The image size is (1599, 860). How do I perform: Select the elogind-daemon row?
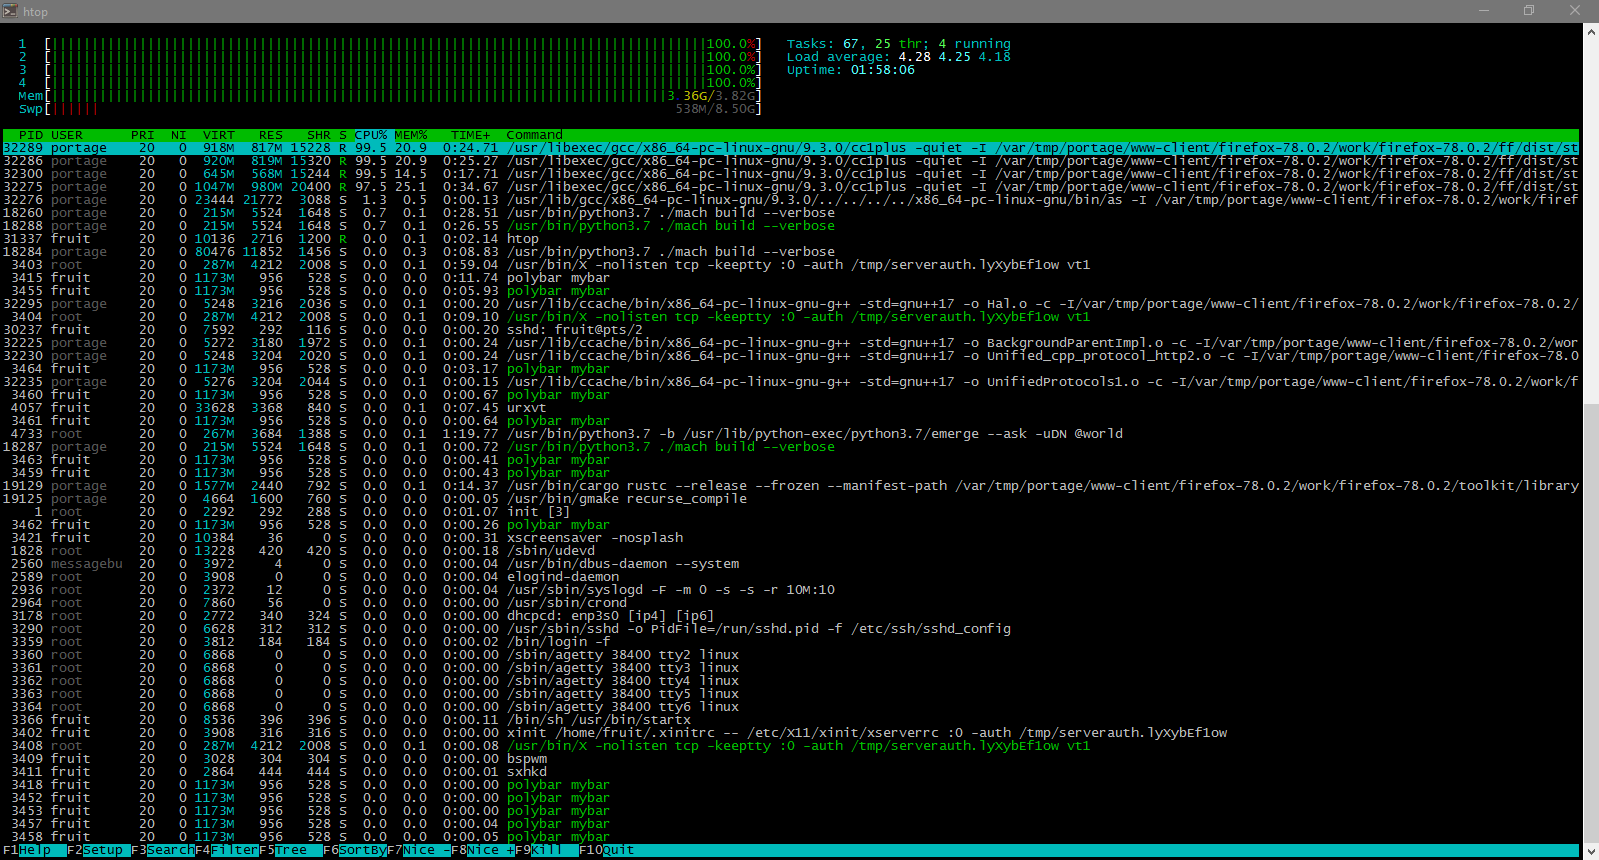pyautogui.click(x=791, y=577)
